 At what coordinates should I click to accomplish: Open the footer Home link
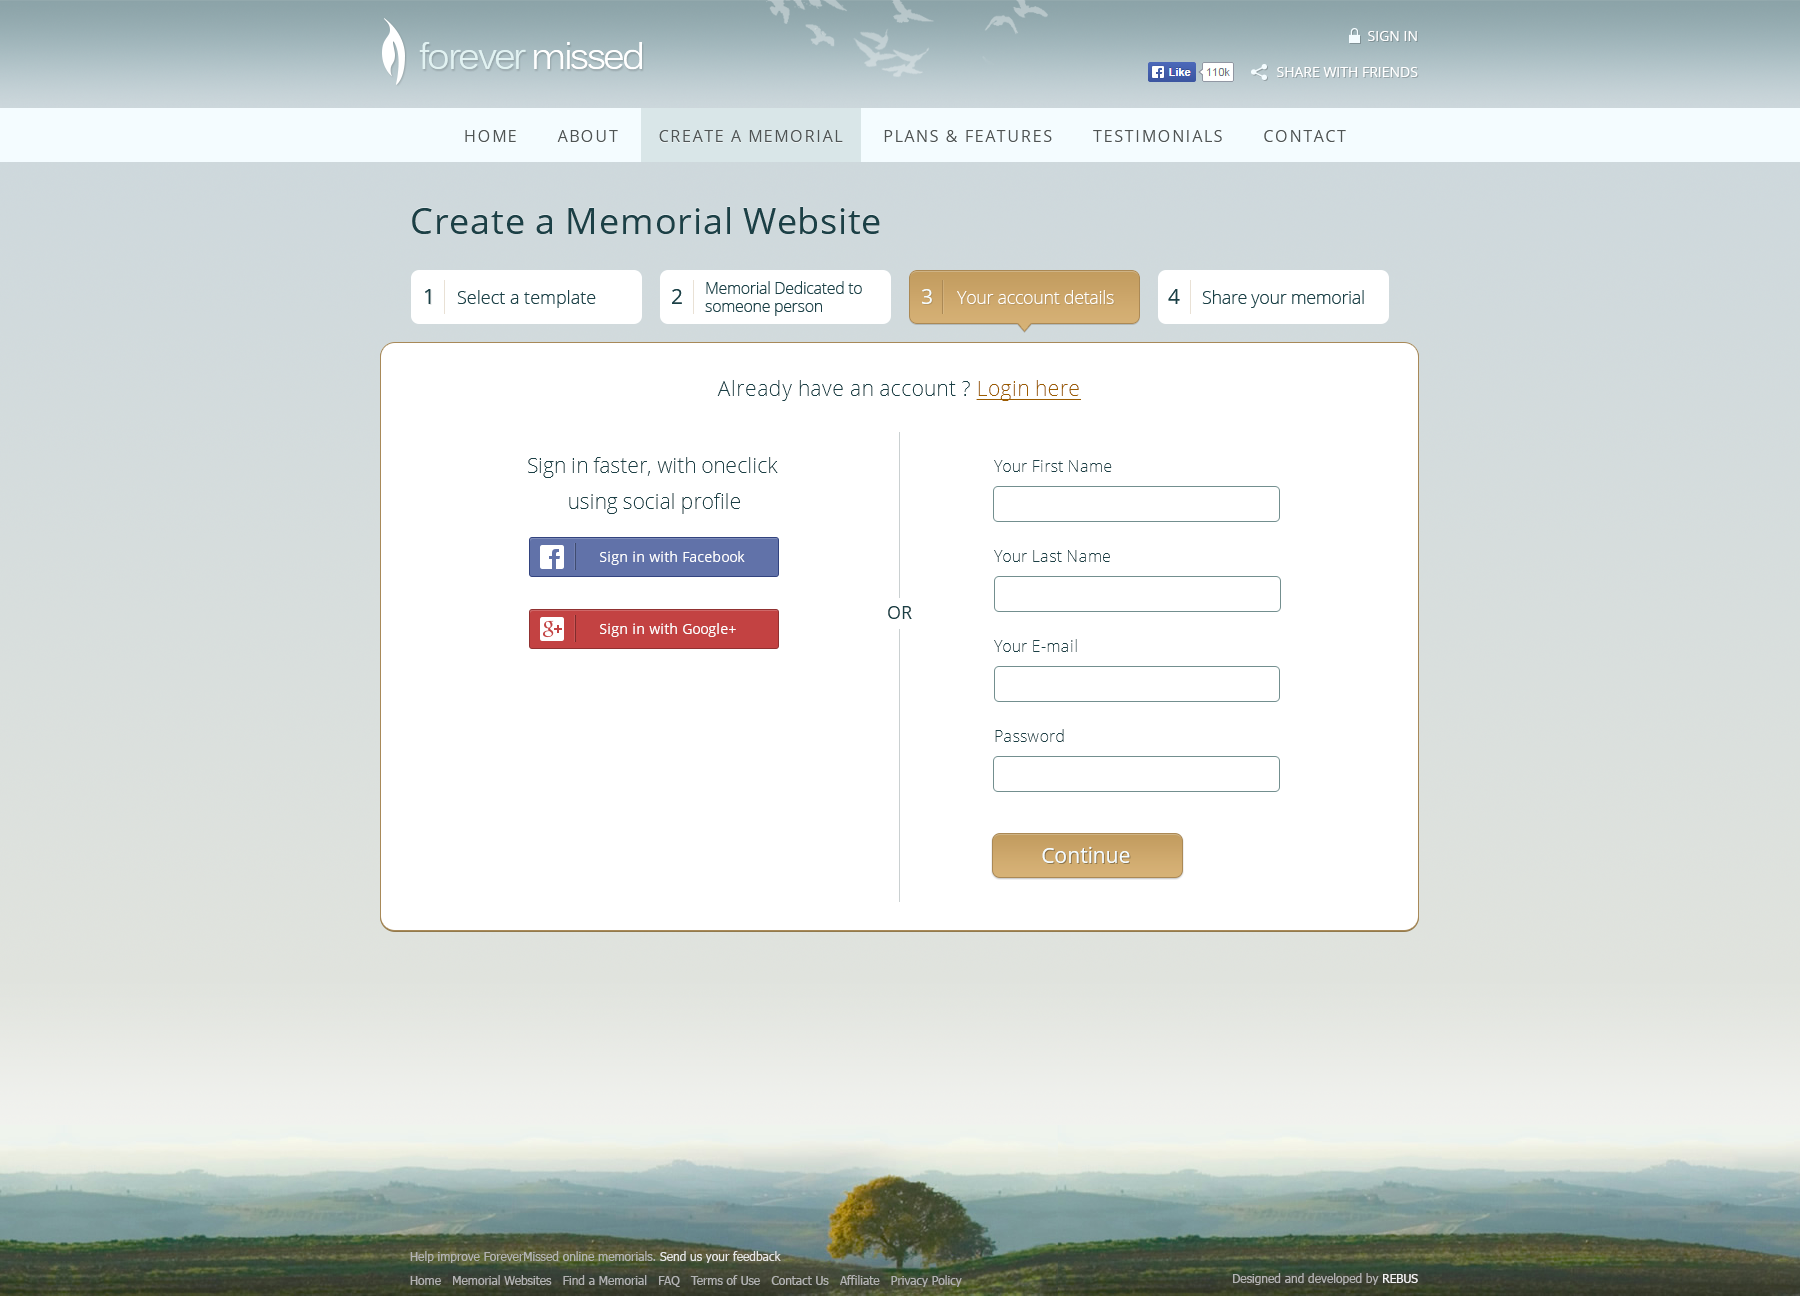(x=425, y=1281)
